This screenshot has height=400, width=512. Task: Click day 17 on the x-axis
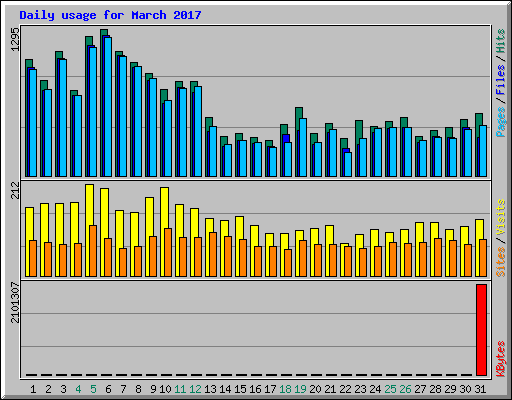point(270,389)
